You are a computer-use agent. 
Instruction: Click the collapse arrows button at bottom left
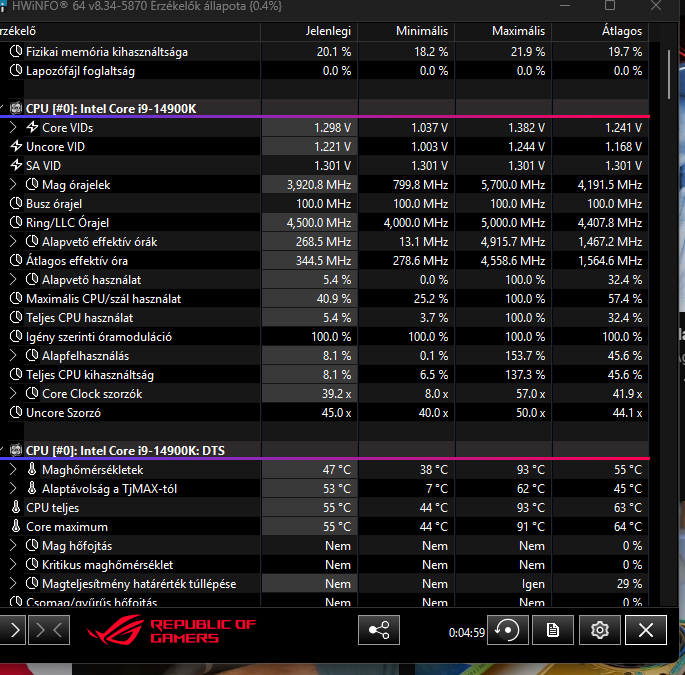(x=49, y=630)
